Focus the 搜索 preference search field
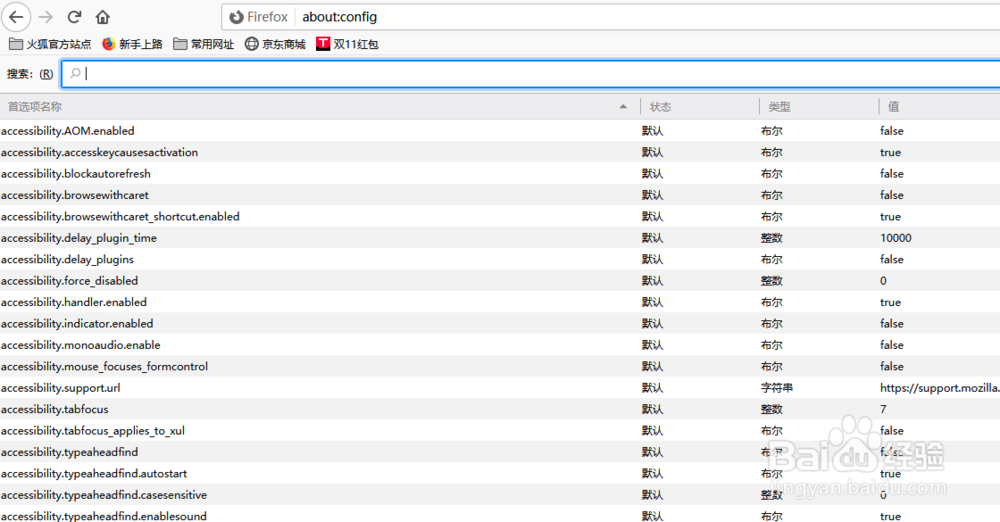 pos(531,73)
